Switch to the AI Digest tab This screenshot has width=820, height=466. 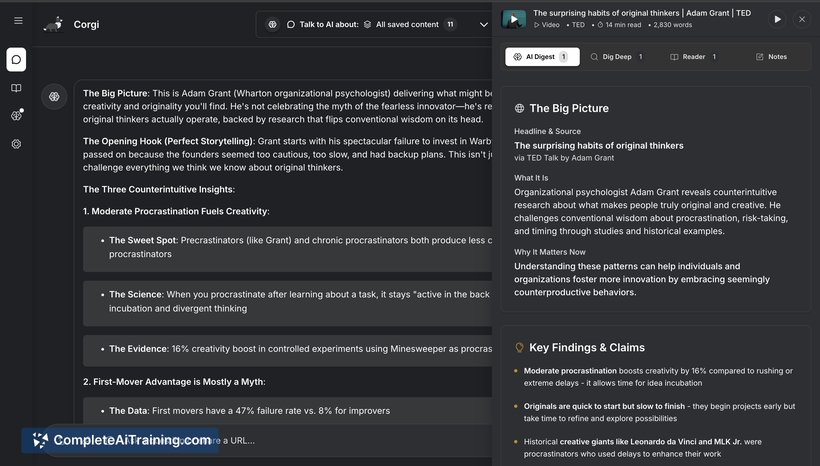pos(542,56)
